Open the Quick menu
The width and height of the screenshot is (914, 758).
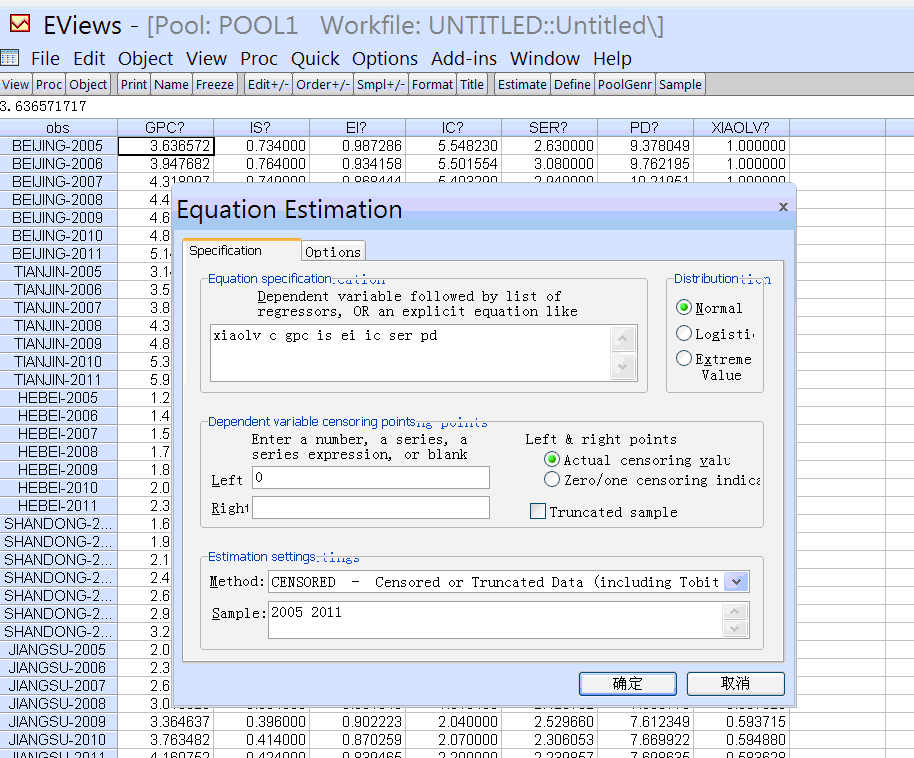pyautogui.click(x=315, y=59)
